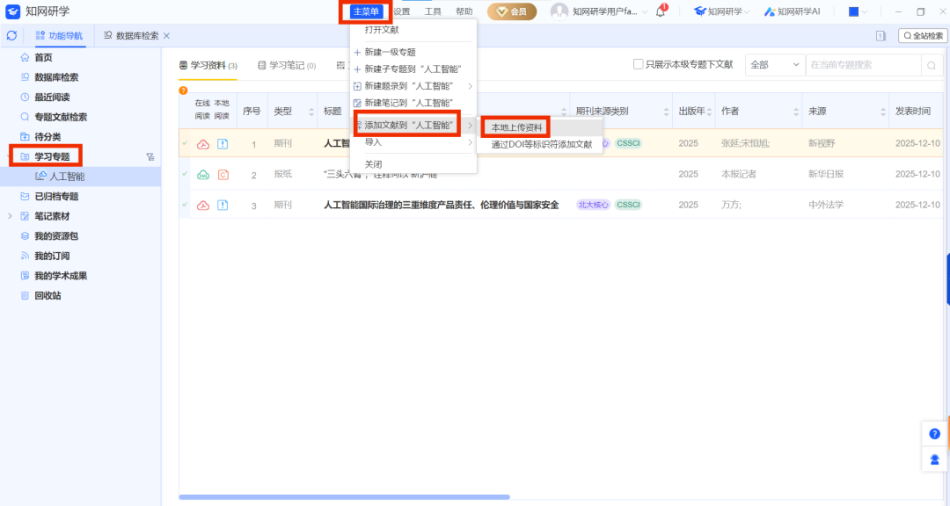
Task: Choose 新建一级专题 in the main menu
Action: (x=389, y=51)
